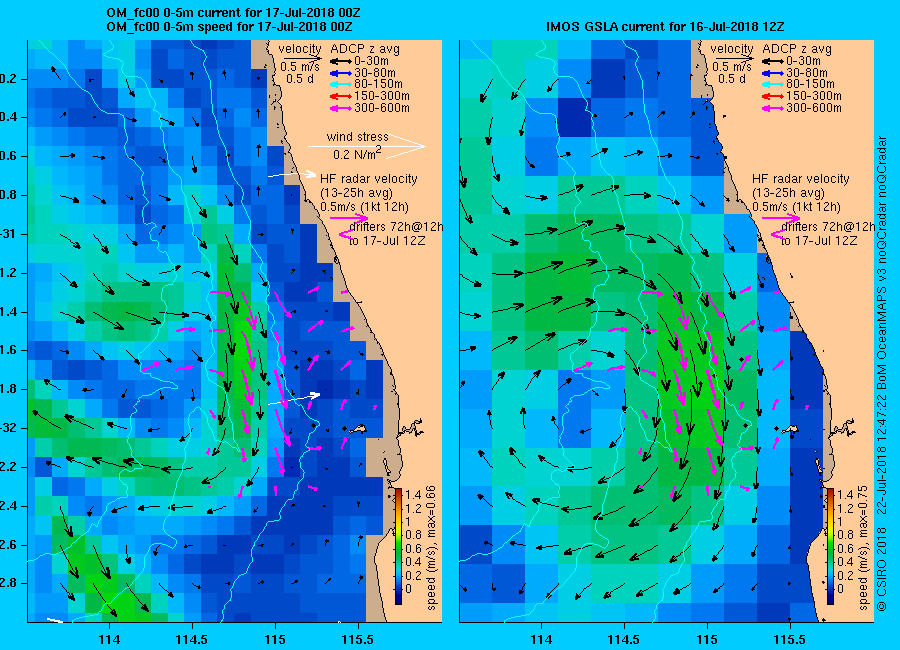The height and width of the screenshot is (650, 900).
Task: Click Rottnest Island on the OM_fc00 map
Action: (358, 429)
